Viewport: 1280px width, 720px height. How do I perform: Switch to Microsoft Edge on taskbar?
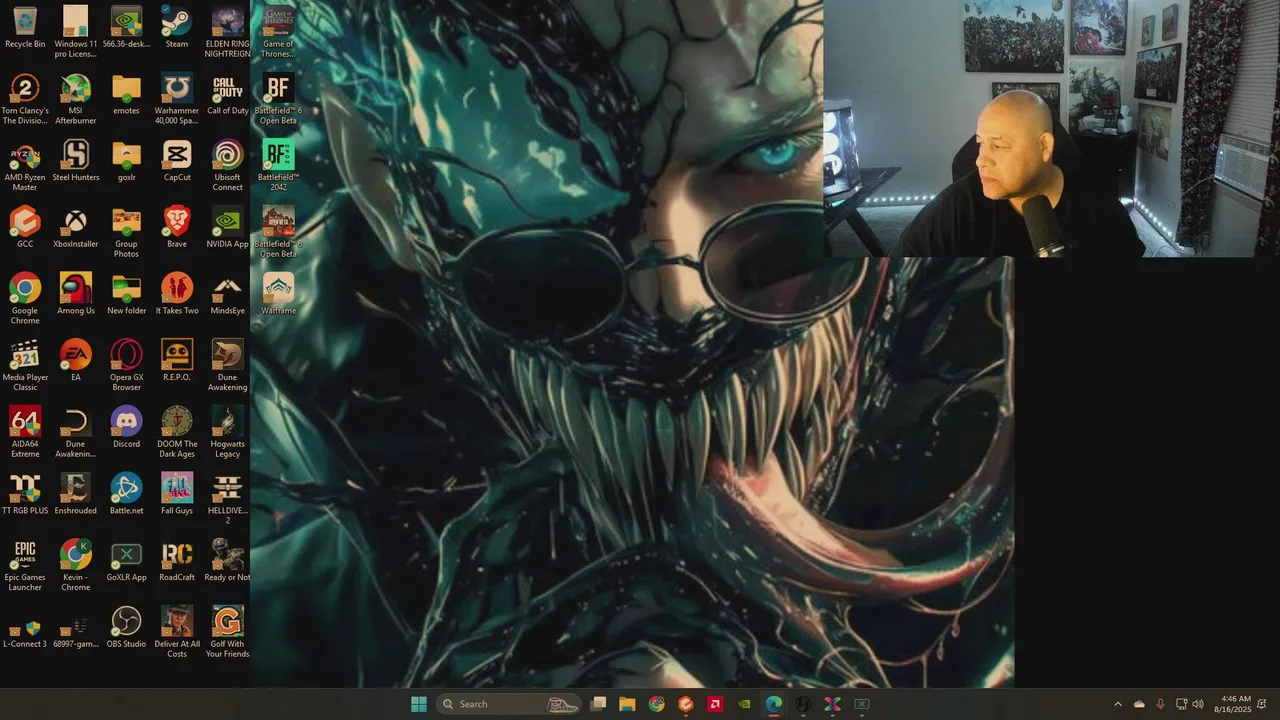(x=774, y=704)
